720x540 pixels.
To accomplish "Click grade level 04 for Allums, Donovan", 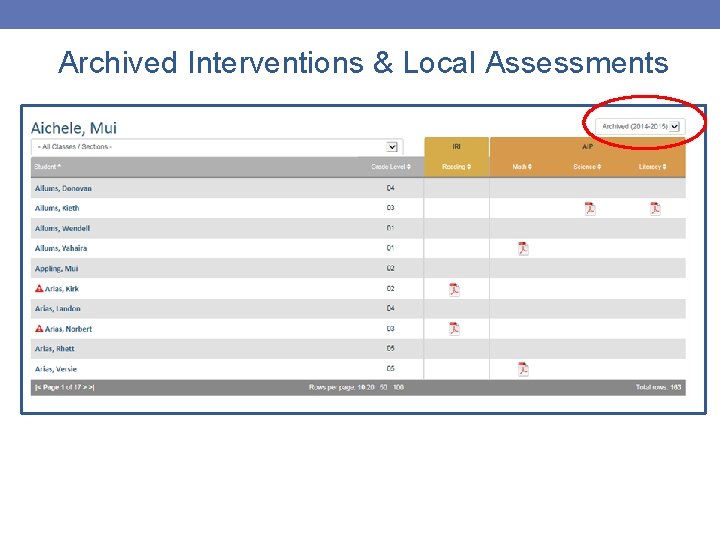I will (390, 188).
